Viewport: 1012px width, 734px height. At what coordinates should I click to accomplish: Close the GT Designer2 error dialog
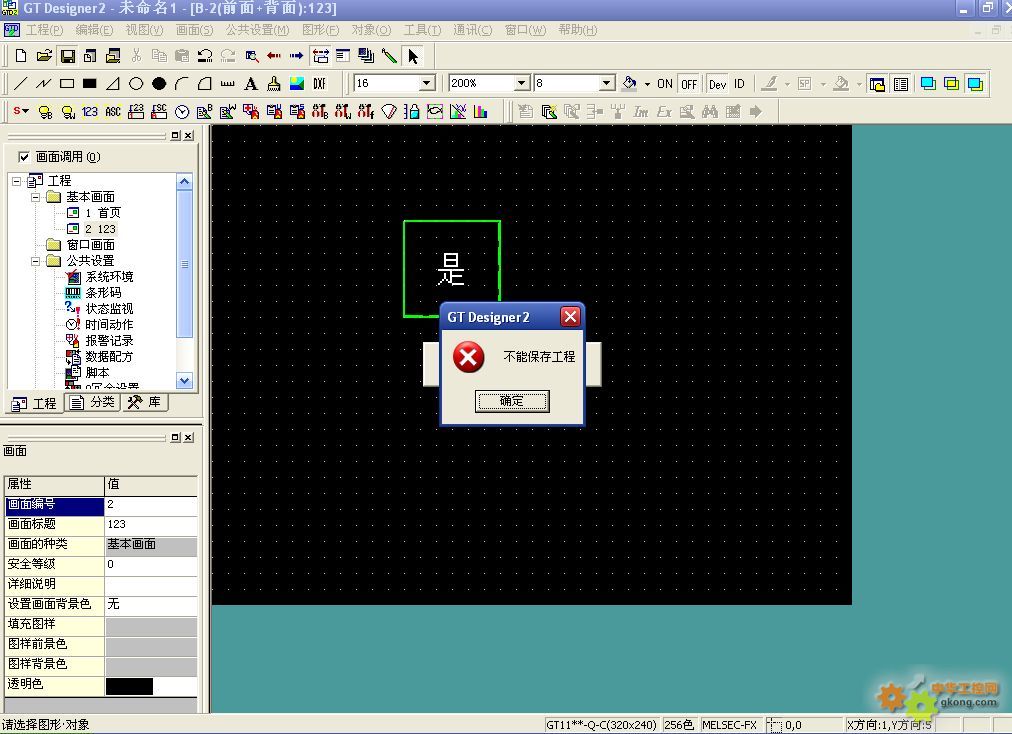(570, 316)
